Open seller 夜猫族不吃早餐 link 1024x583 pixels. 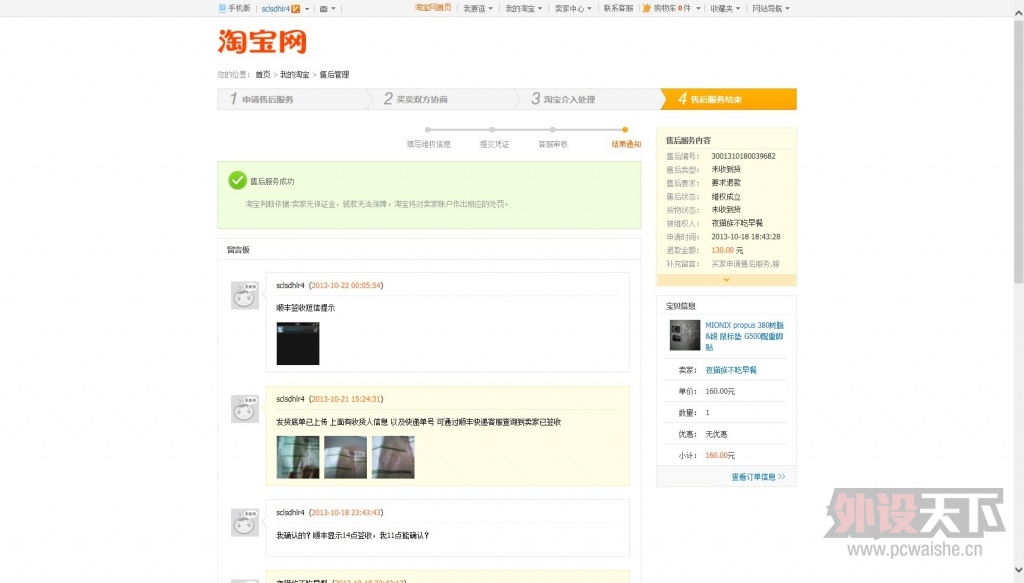pyautogui.click(x=731, y=370)
